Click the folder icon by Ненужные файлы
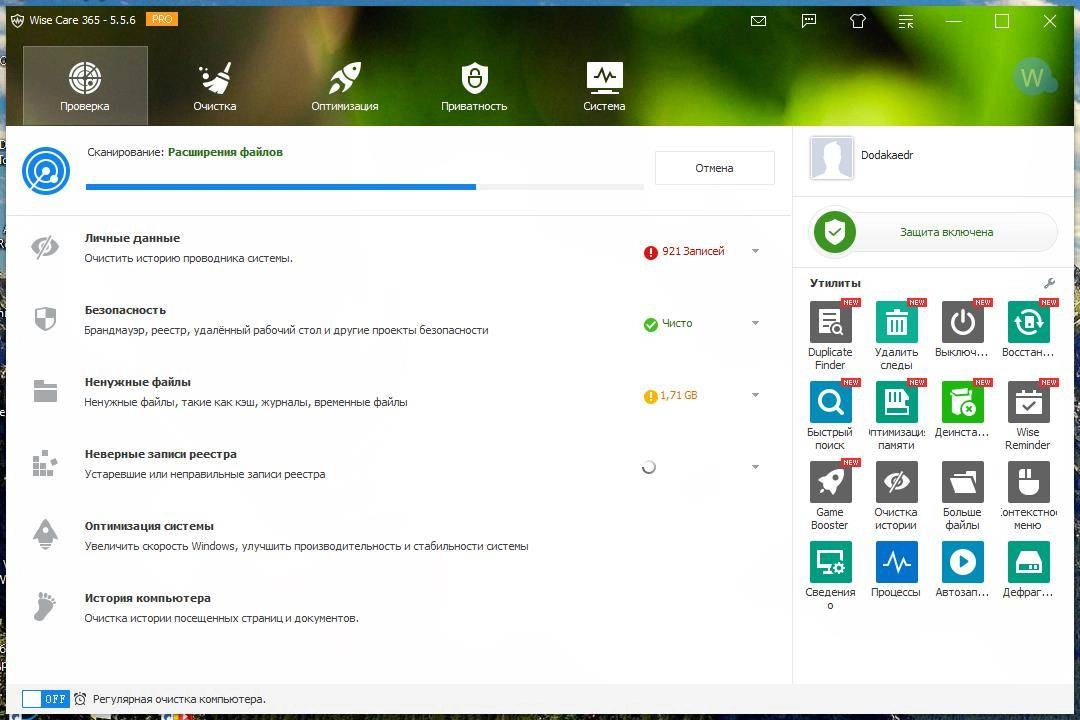The height and width of the screenshot is (720, 1080). [45, 391]
